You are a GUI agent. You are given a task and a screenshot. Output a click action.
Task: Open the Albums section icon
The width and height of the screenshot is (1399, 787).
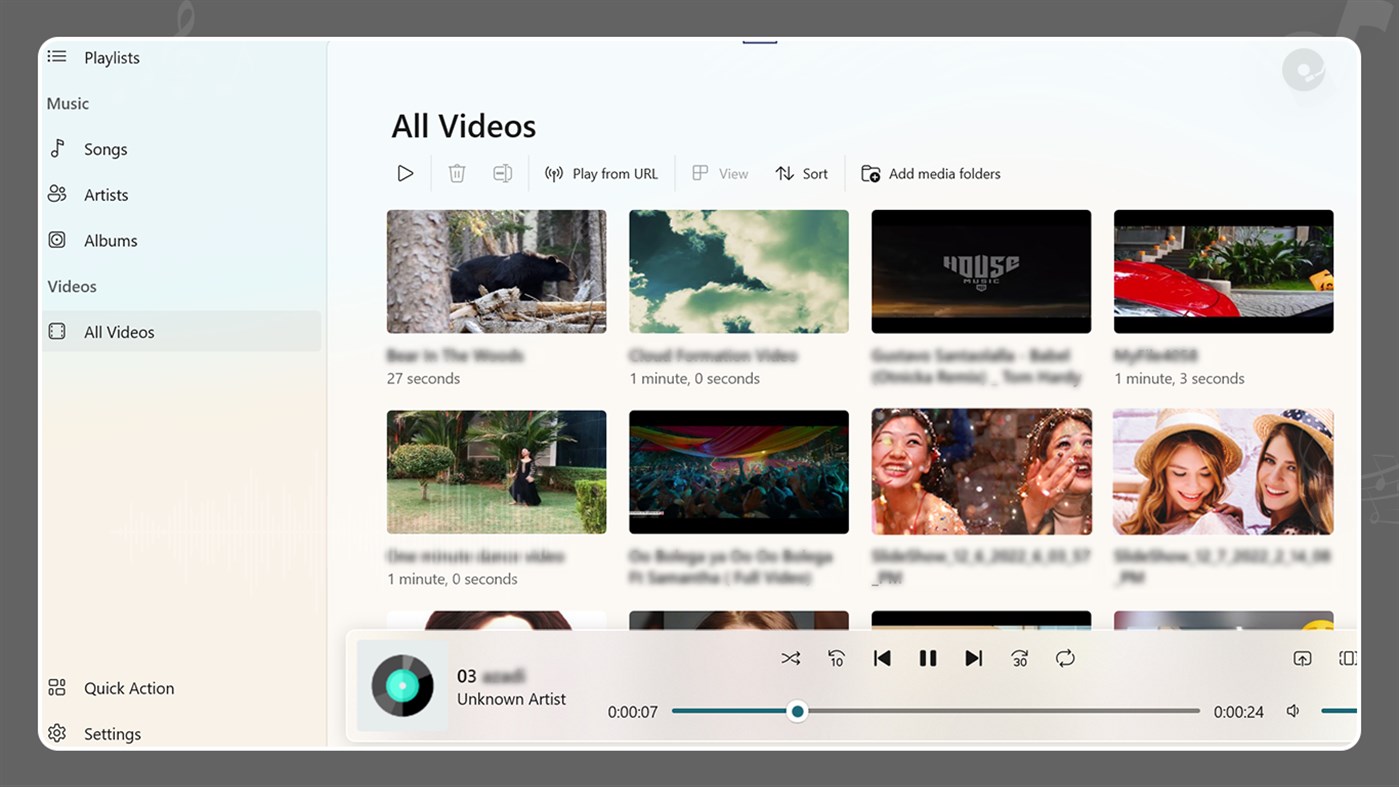tap(59, 240)
